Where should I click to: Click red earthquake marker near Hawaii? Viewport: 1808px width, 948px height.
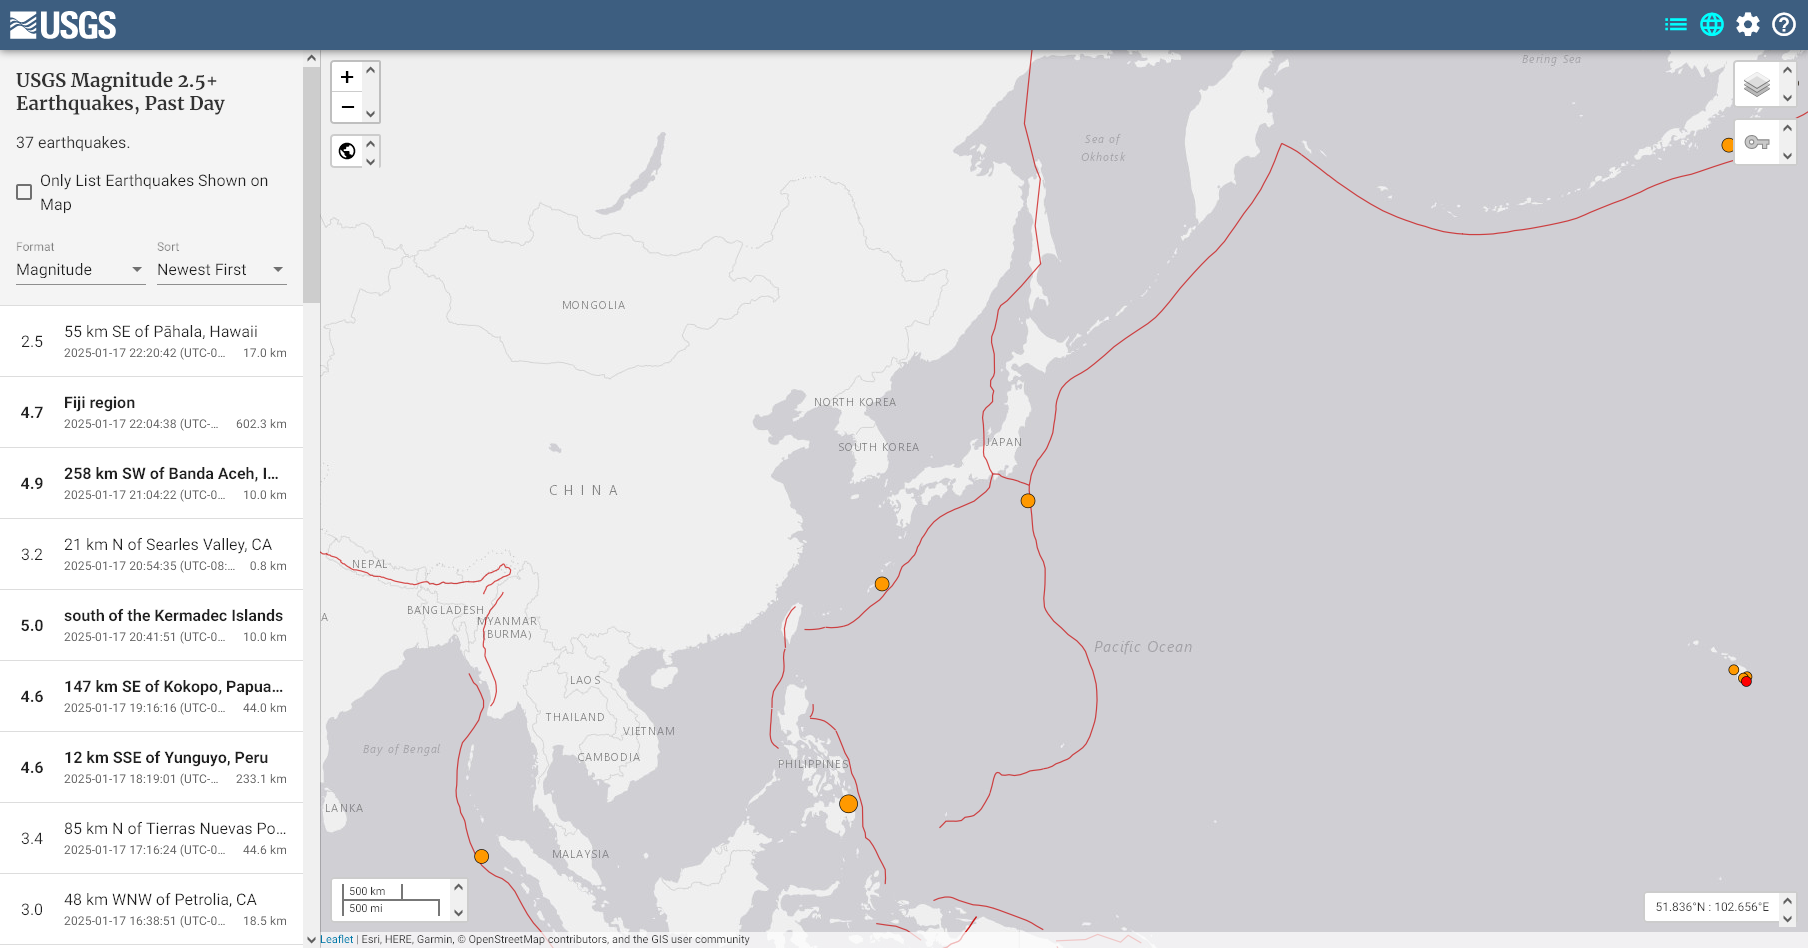tap(1746, 681)
